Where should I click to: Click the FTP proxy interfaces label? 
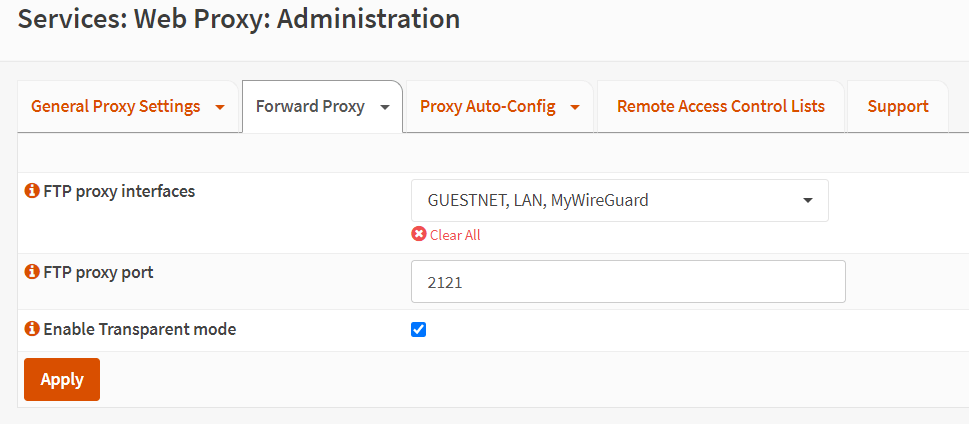(119, 191)
